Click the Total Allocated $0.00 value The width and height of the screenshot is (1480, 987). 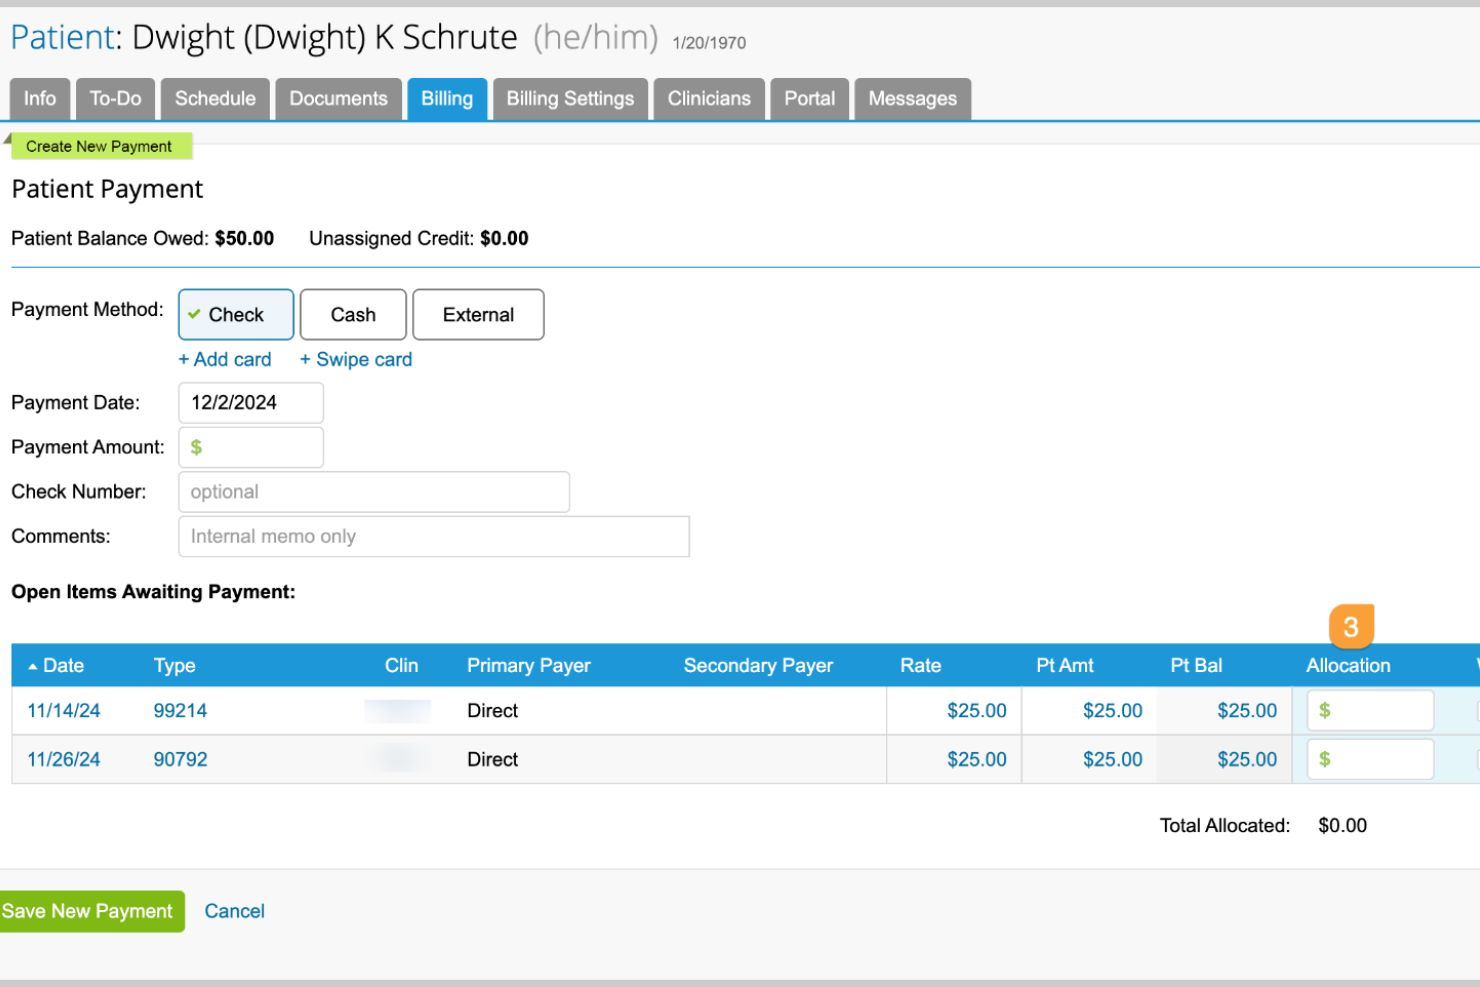[1342, 826]
